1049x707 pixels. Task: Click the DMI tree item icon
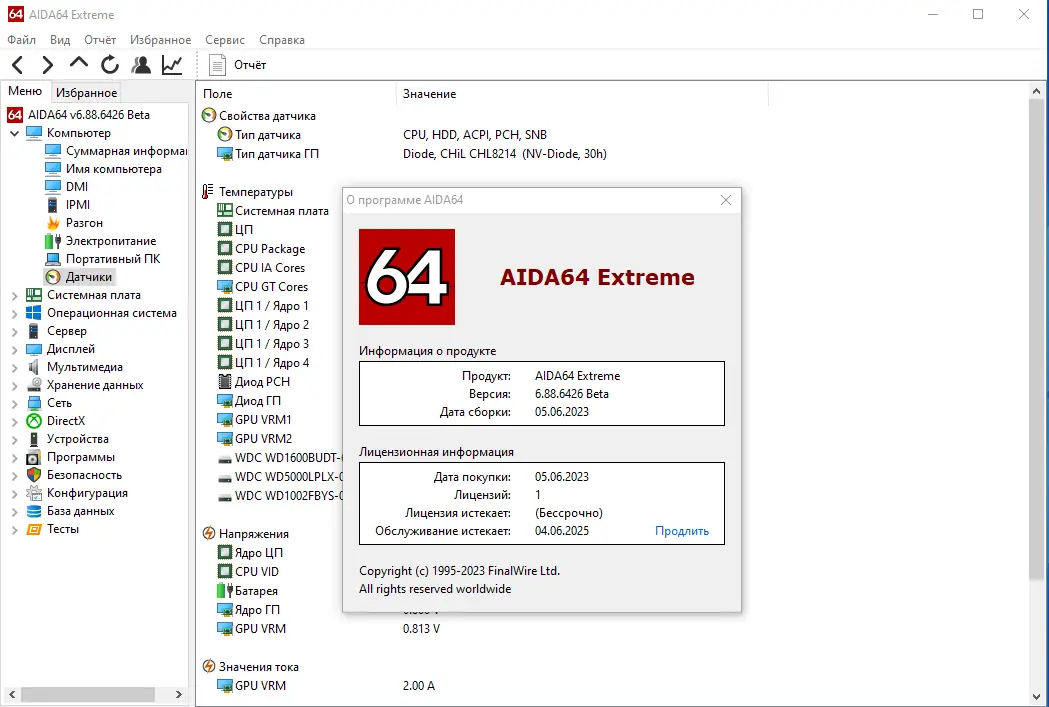(x=53, y=187)
